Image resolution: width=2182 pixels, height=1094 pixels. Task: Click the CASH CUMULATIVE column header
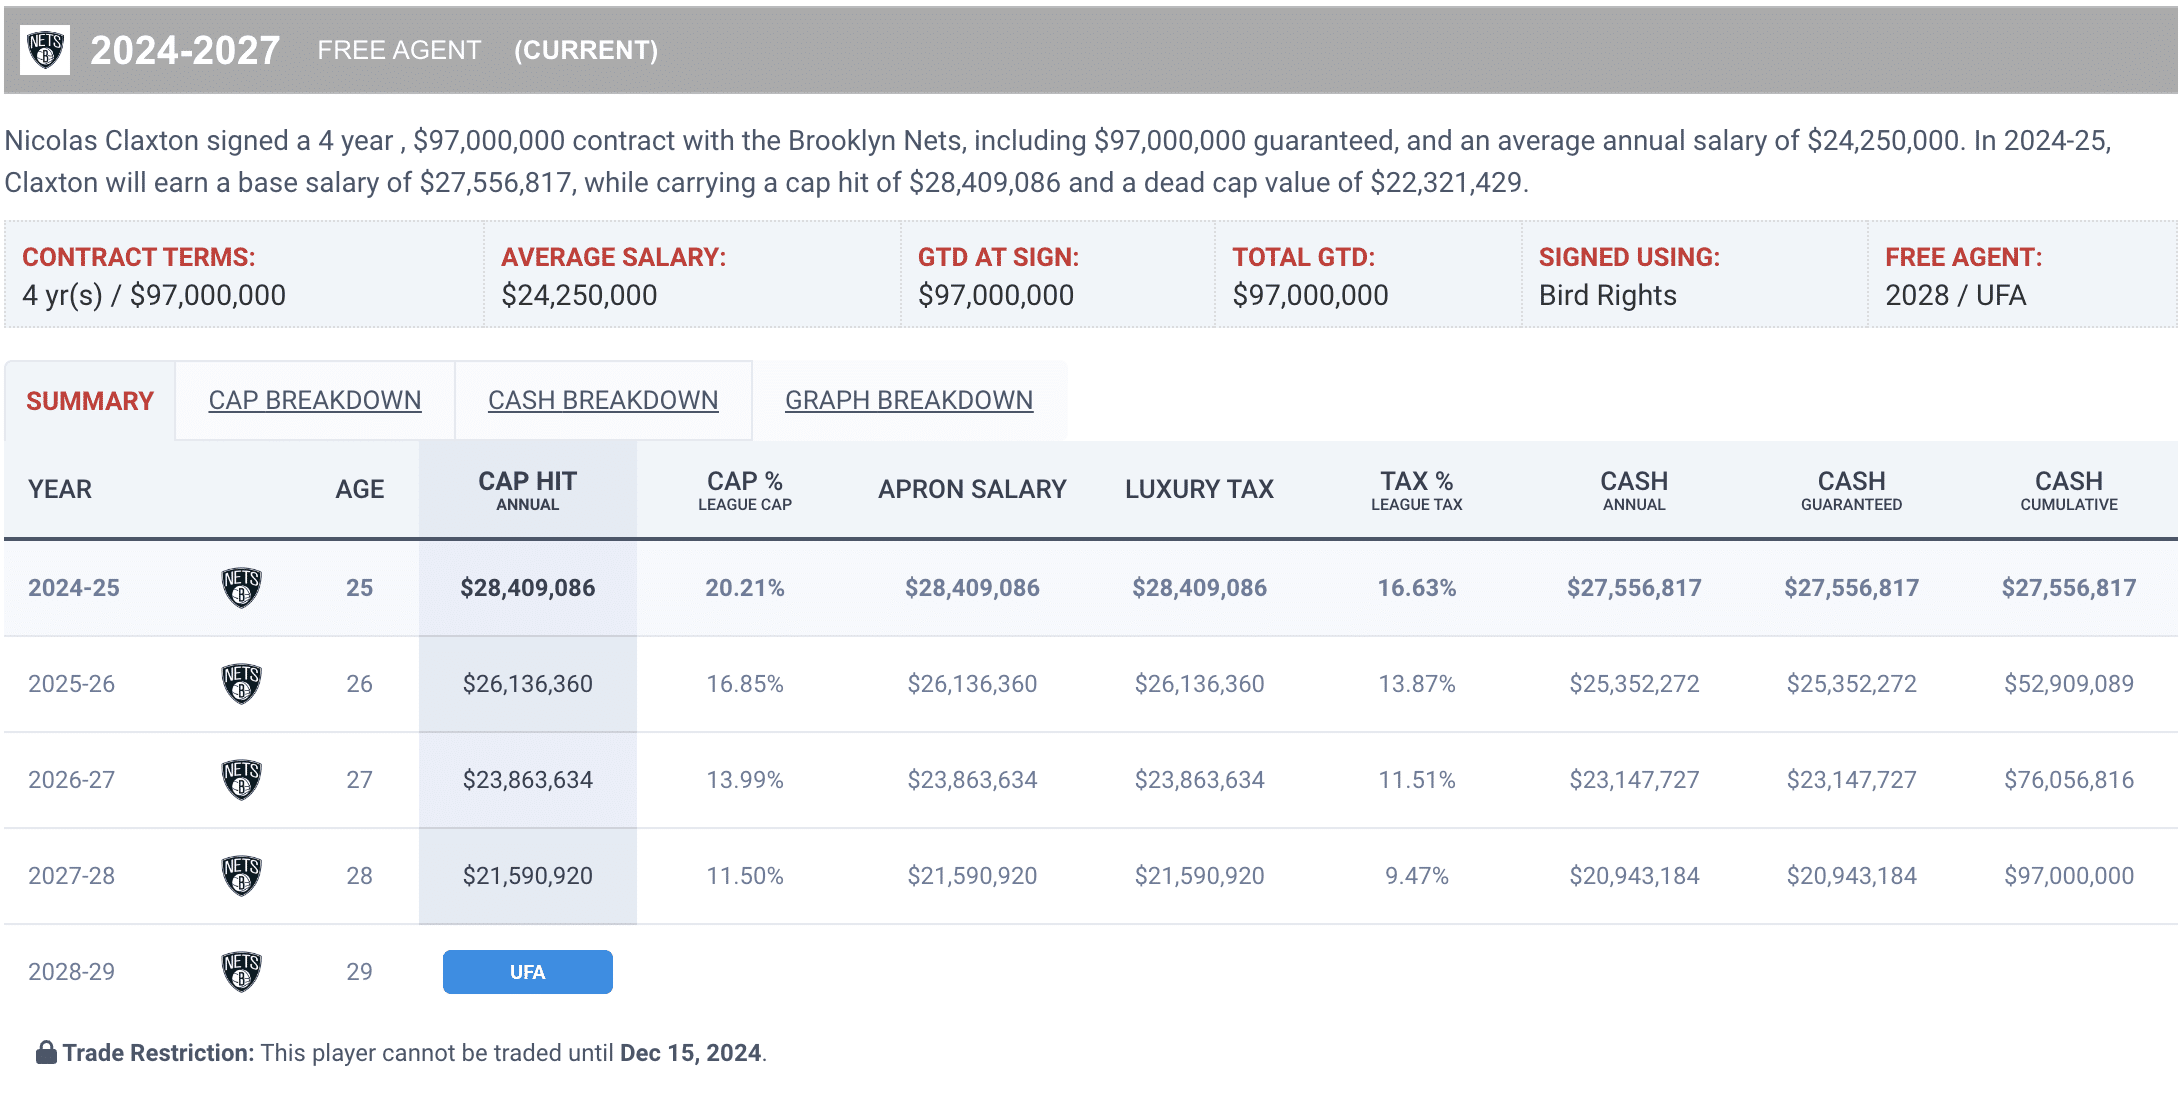pos(2069,490)
